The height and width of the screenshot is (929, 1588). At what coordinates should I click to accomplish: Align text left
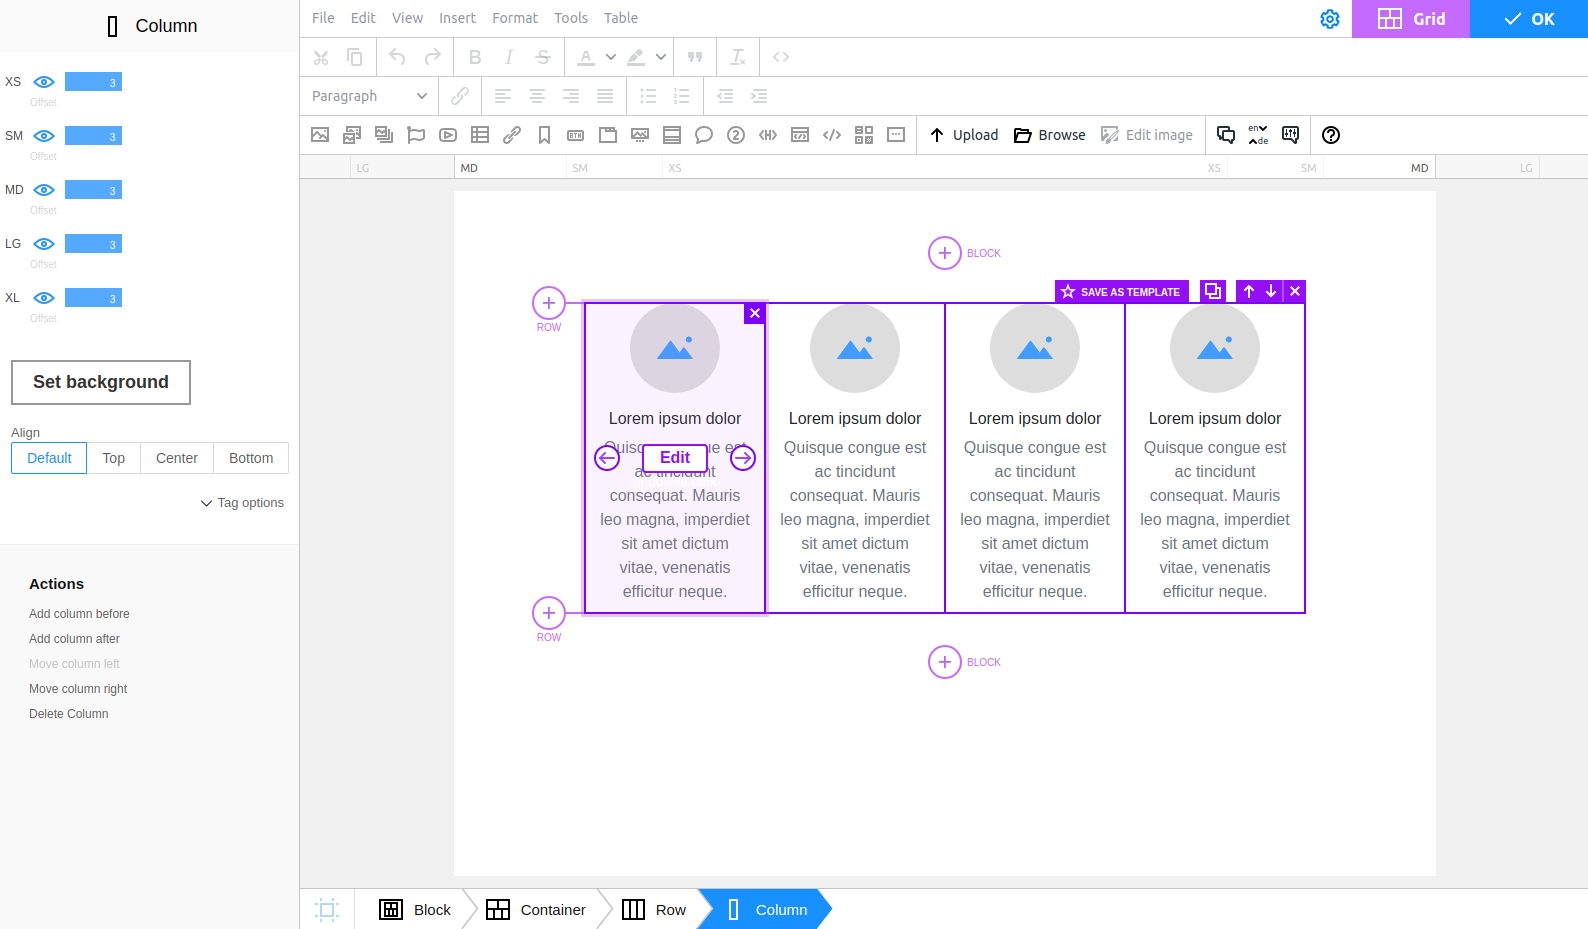point(503,96)
